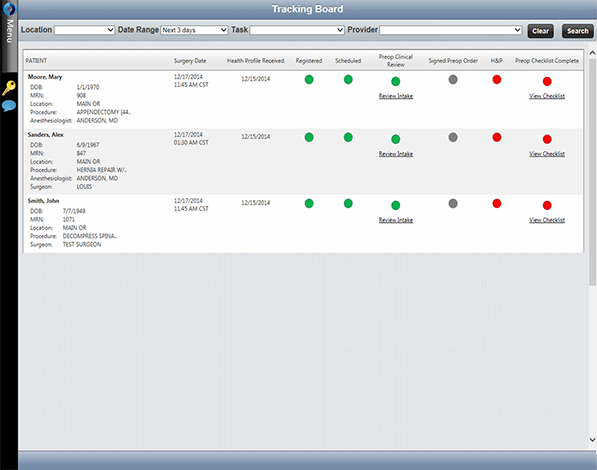
Task: Click the scrollbar down arrow
Action: coord(592,440)
